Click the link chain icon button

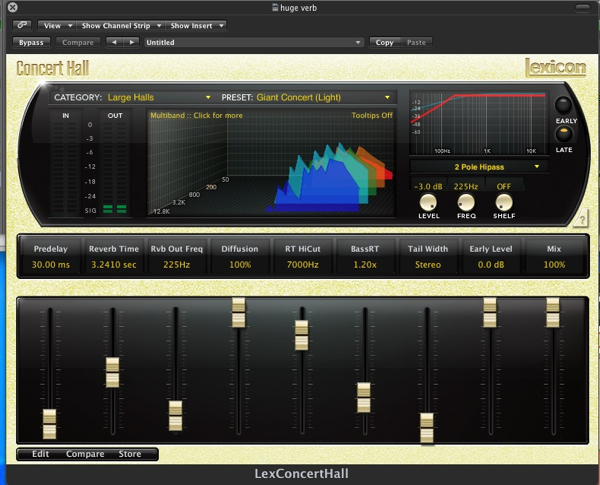click(x=22, y=25)
